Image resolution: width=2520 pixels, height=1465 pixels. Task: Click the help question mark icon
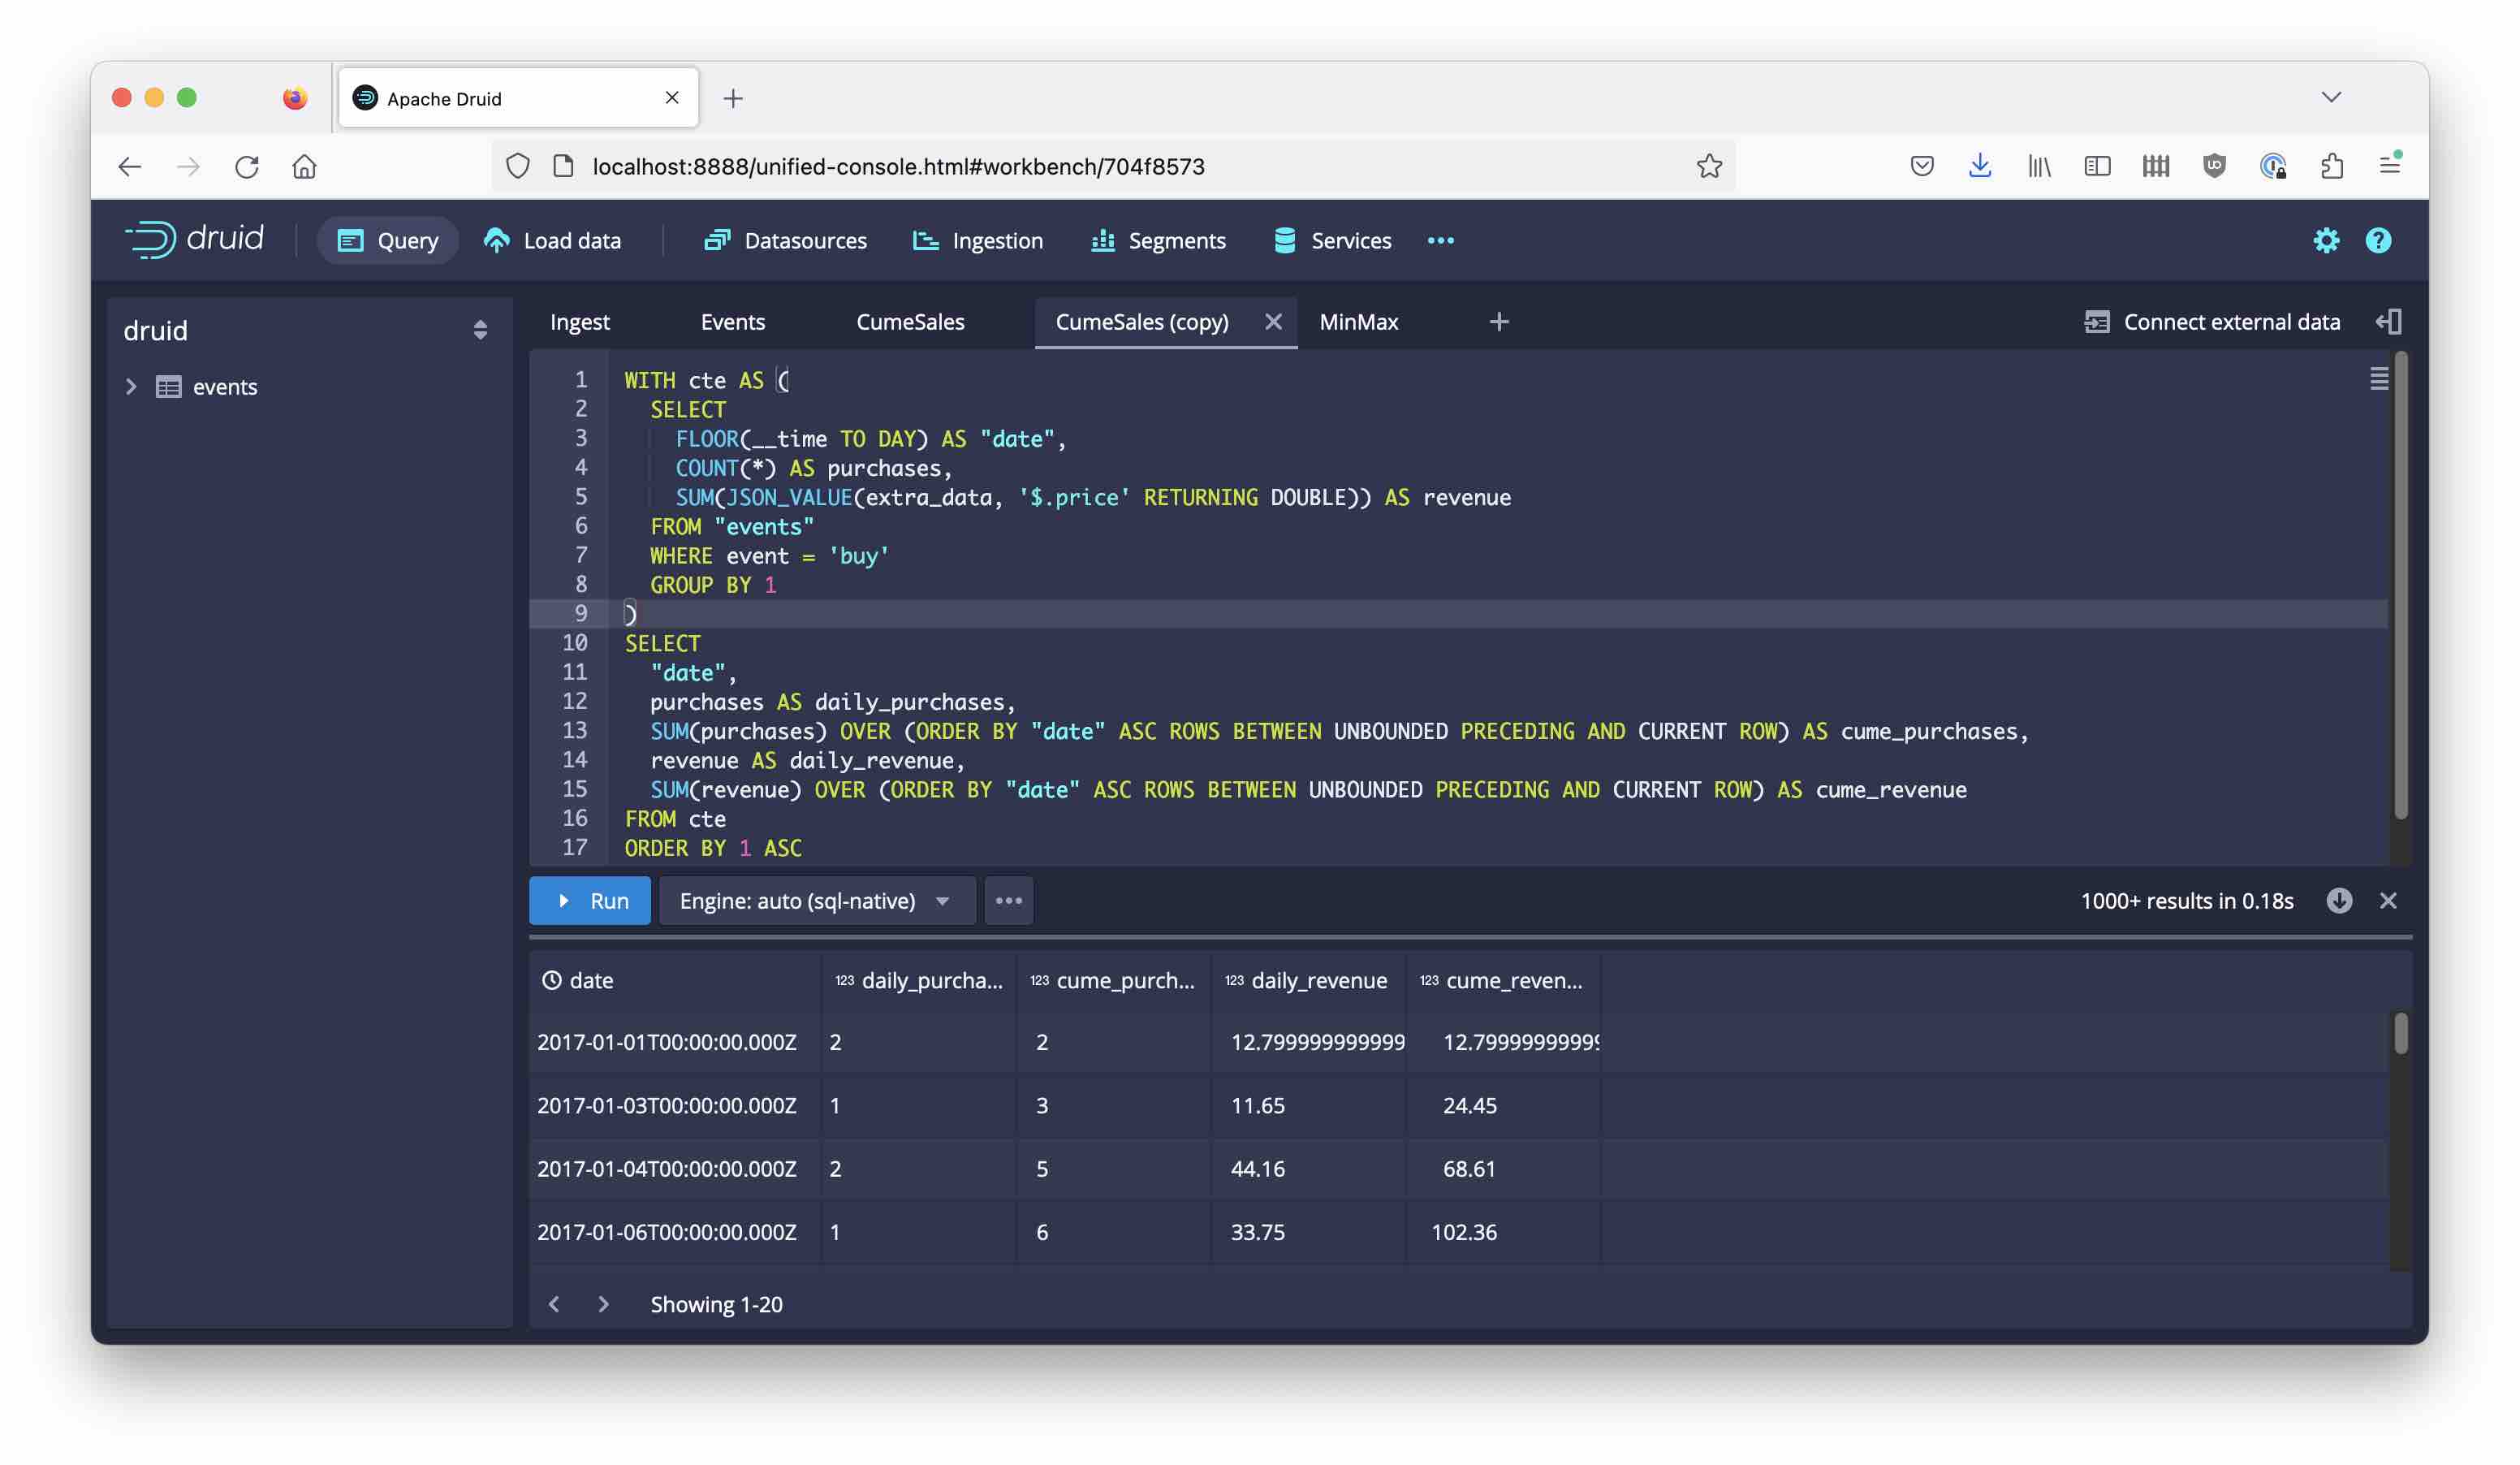pos(2380,240)
